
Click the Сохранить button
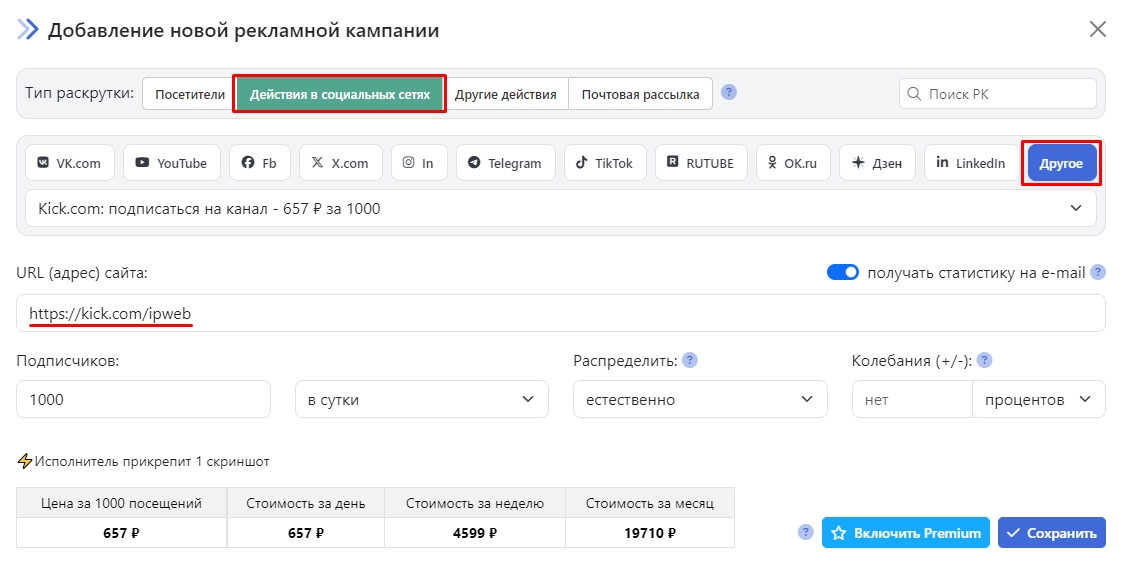coord(1051,533)
